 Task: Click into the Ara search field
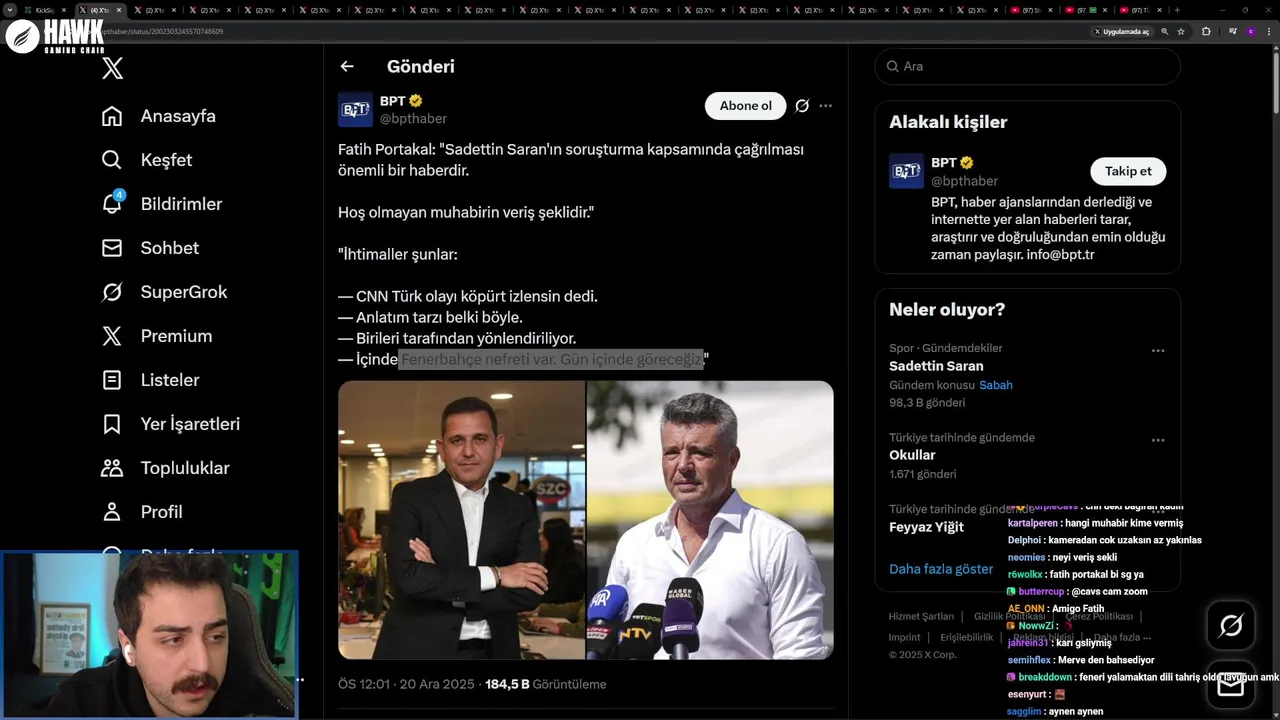pos(1027,66)
